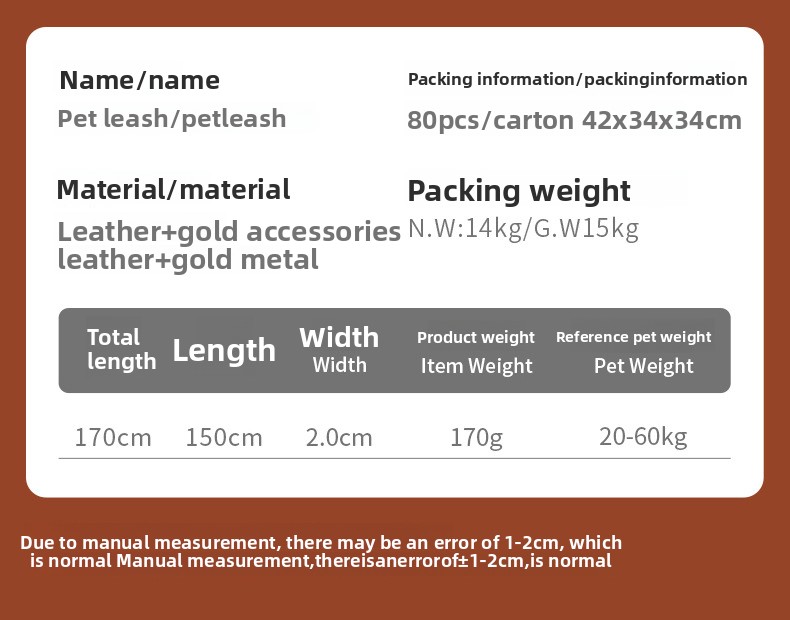This screenshot has height=620, width=790.
Task: Click the Packing weight heading
Action: [518, 191]
